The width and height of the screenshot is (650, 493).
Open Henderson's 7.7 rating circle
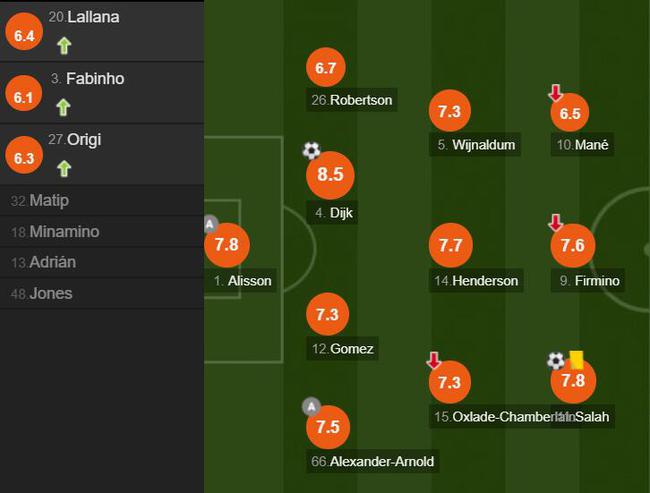coord(451,245)
